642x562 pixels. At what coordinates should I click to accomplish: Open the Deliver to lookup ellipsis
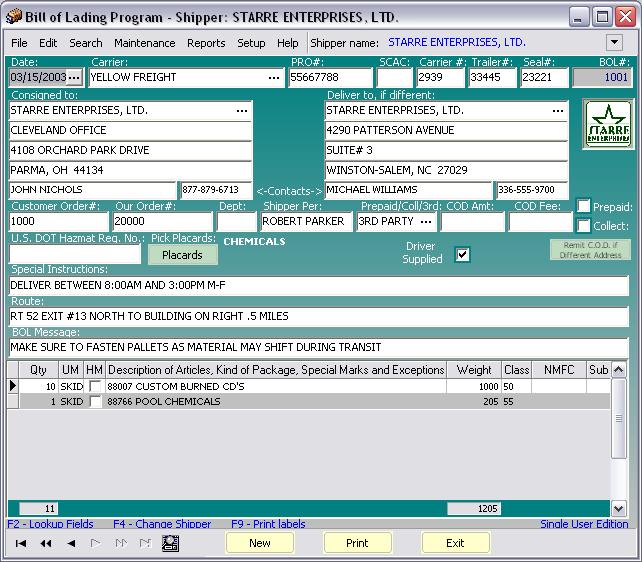point(558,111)
